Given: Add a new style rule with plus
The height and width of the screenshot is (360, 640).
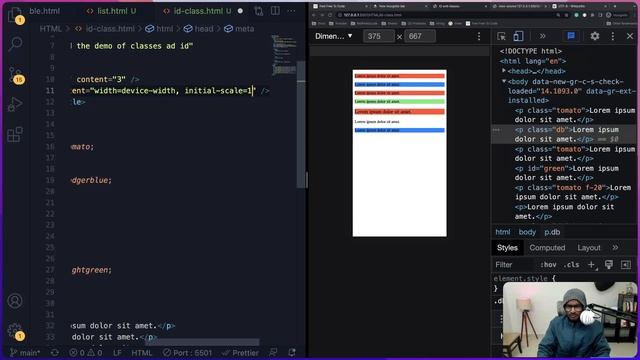Looking at the screenshot, I should (591, 265).
